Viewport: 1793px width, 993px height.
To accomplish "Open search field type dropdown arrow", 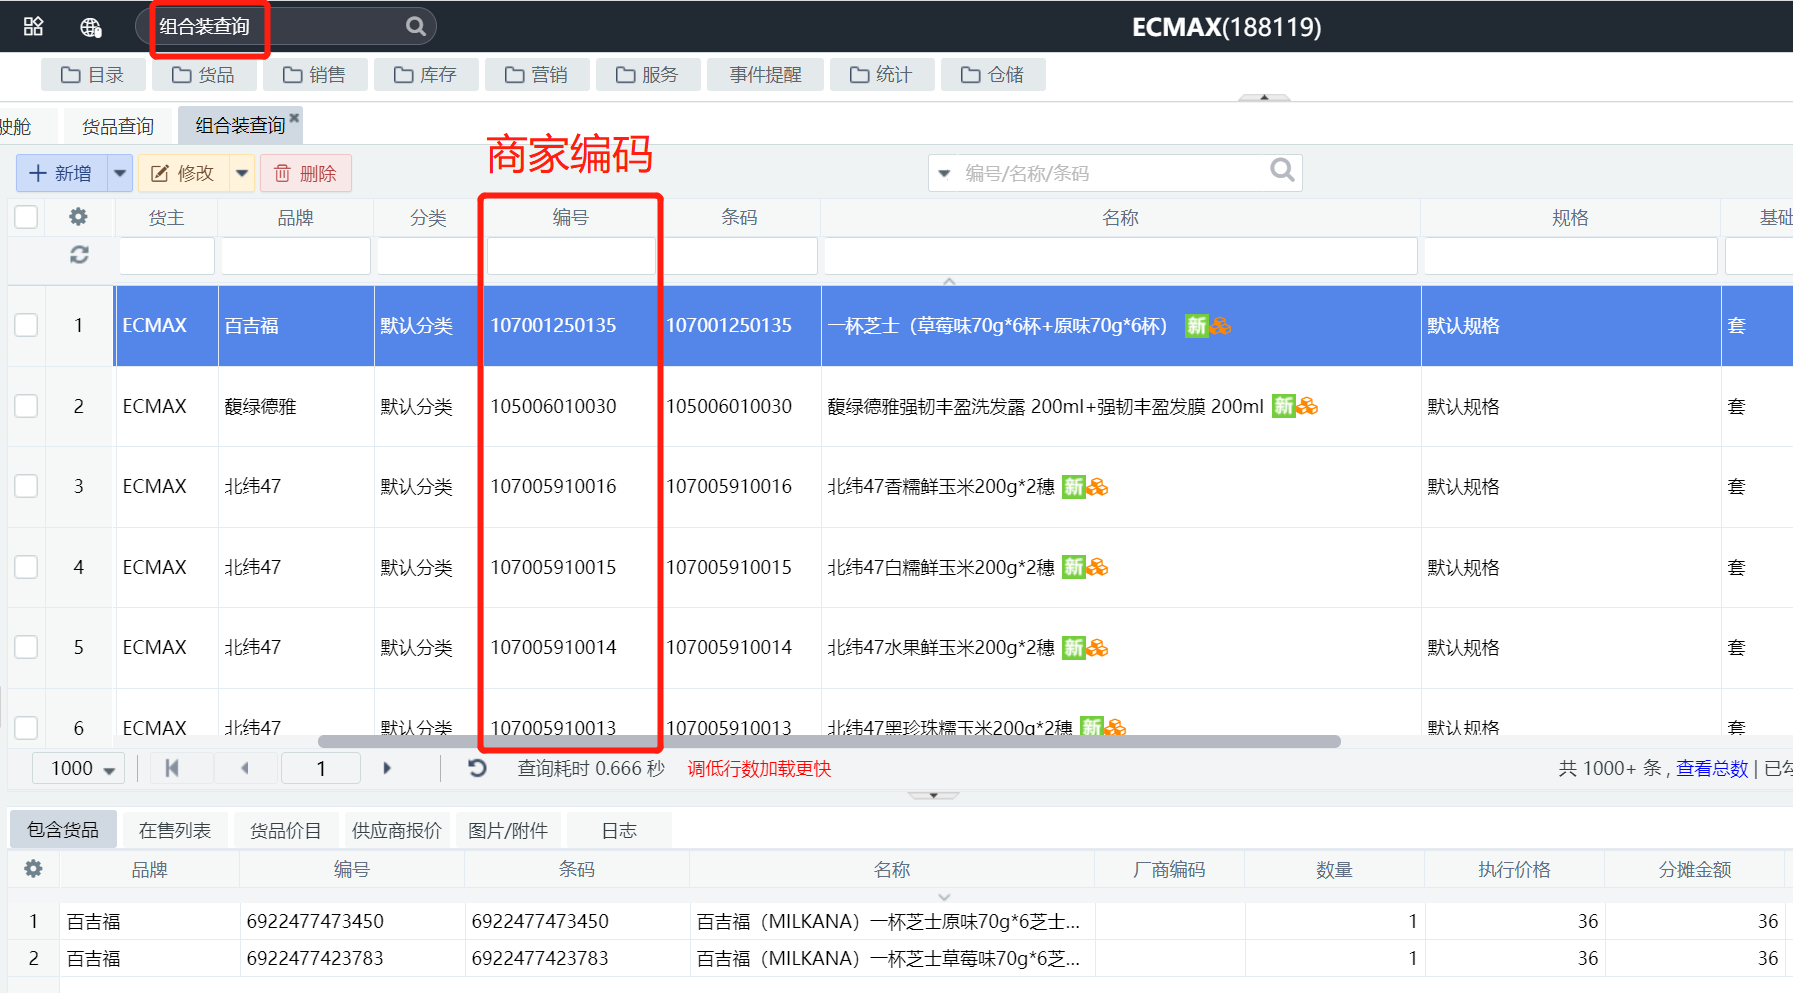I will pos(944,173).
